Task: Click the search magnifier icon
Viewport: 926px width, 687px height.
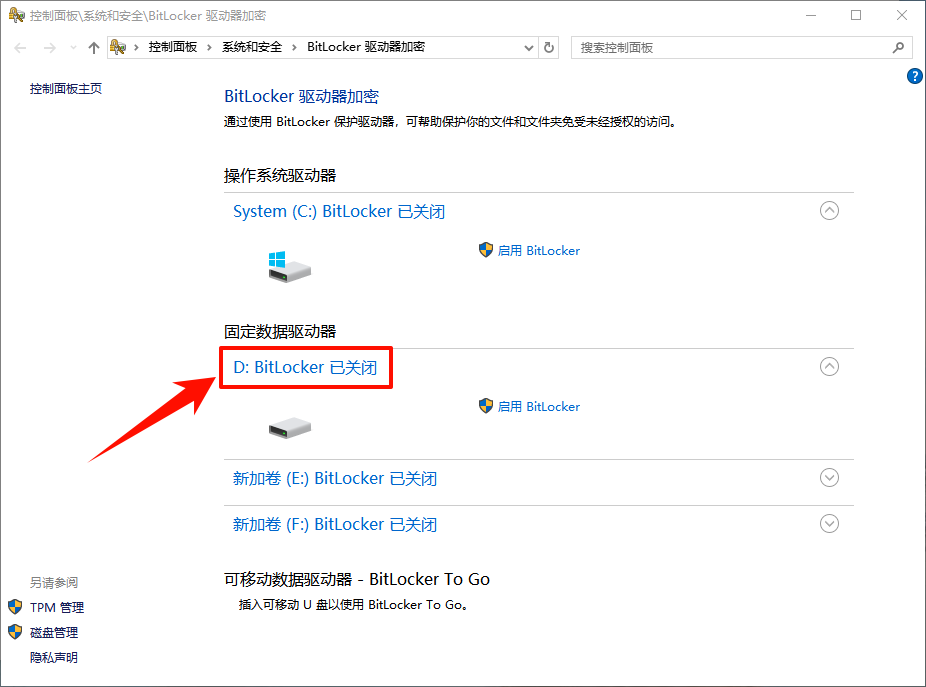Action: 898,47
